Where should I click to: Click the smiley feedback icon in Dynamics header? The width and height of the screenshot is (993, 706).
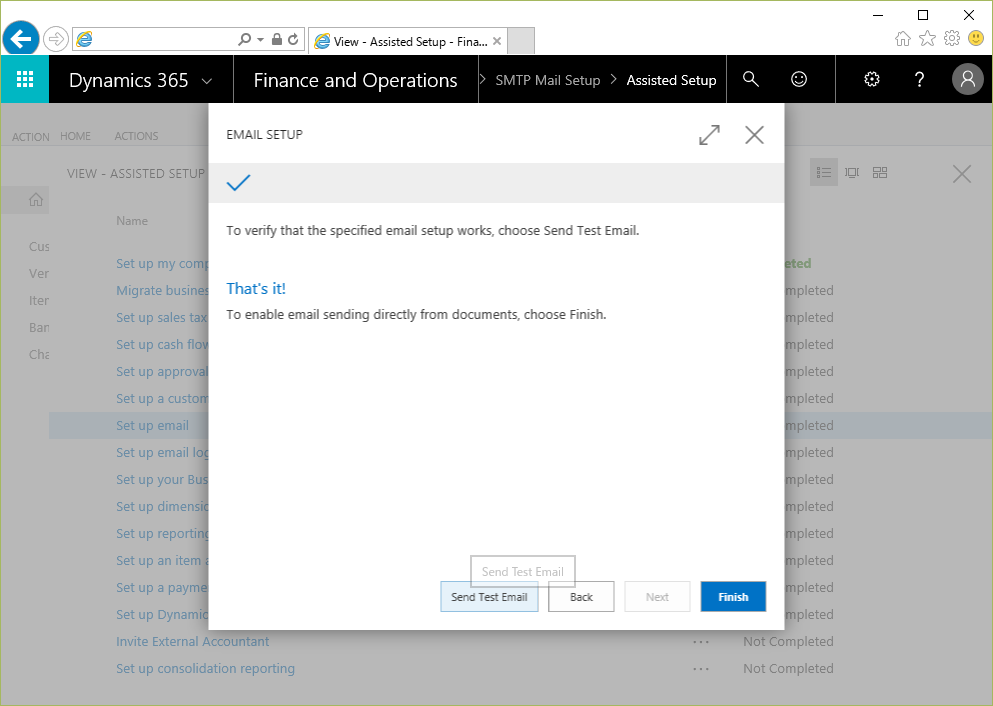pyautogui.click(x=799, y=79)
